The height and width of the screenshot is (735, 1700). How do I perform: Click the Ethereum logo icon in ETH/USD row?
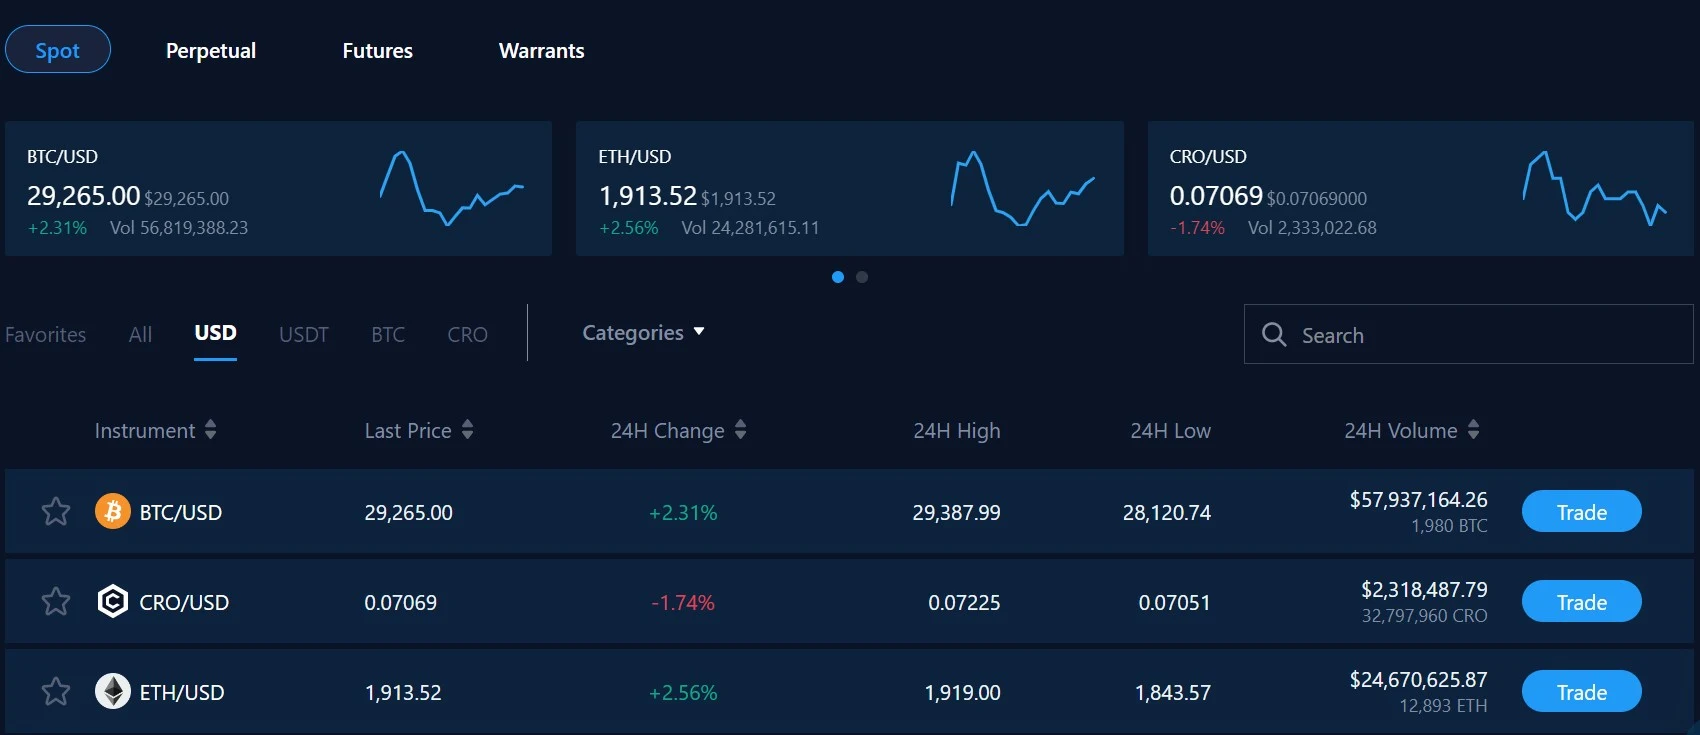113,692
